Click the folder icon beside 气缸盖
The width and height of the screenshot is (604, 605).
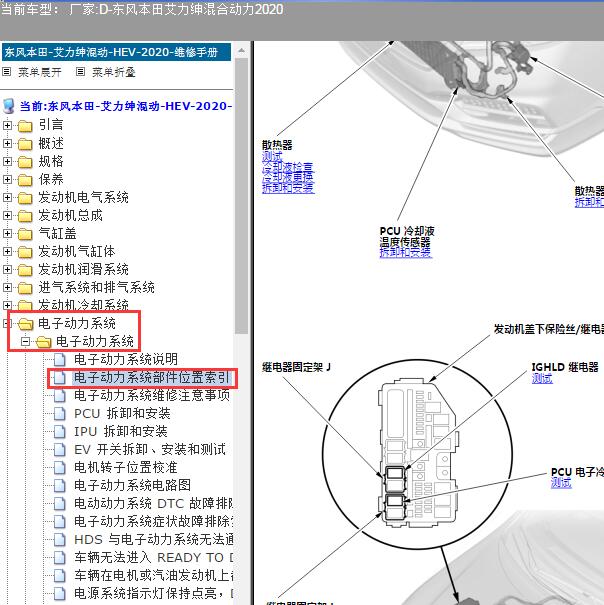click(25, 234)
